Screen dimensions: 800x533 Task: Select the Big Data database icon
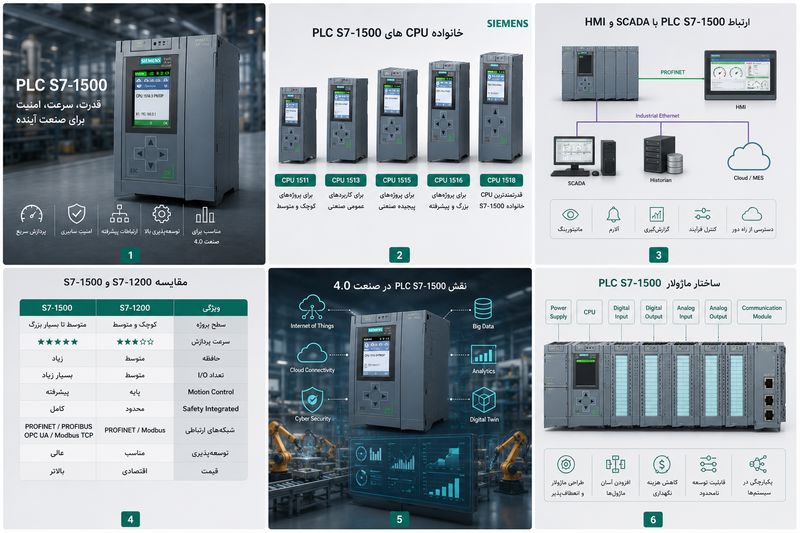483,309
